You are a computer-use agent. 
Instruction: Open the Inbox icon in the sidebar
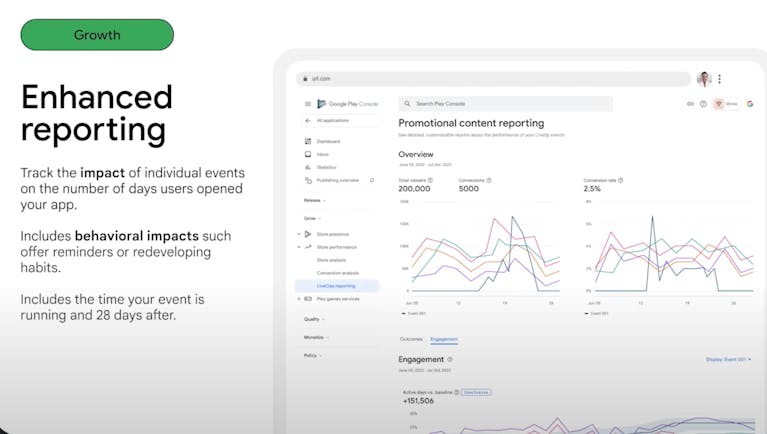coord(308,154)
